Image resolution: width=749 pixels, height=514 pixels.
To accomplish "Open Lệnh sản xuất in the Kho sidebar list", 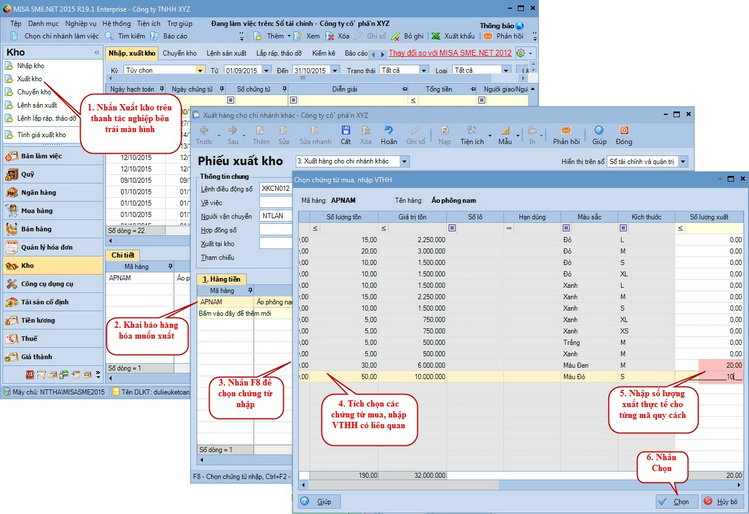I will click(x=37, y=105).
